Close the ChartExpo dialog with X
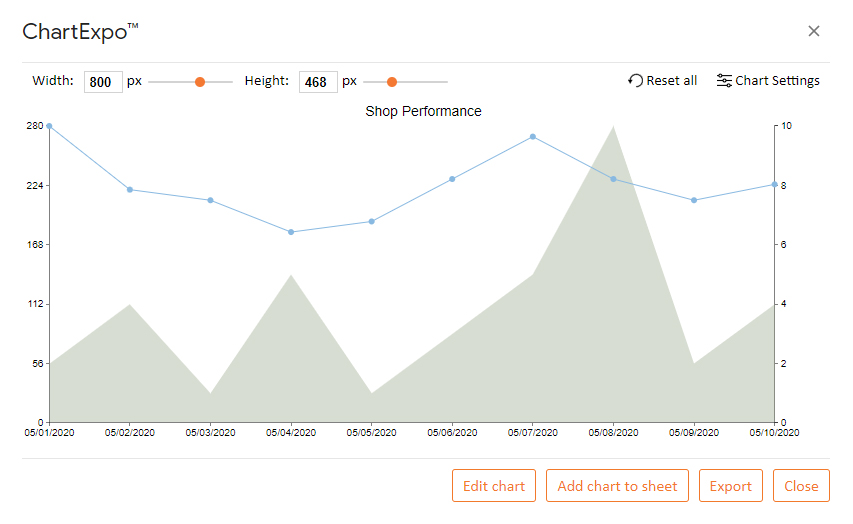 pos(814,31)
